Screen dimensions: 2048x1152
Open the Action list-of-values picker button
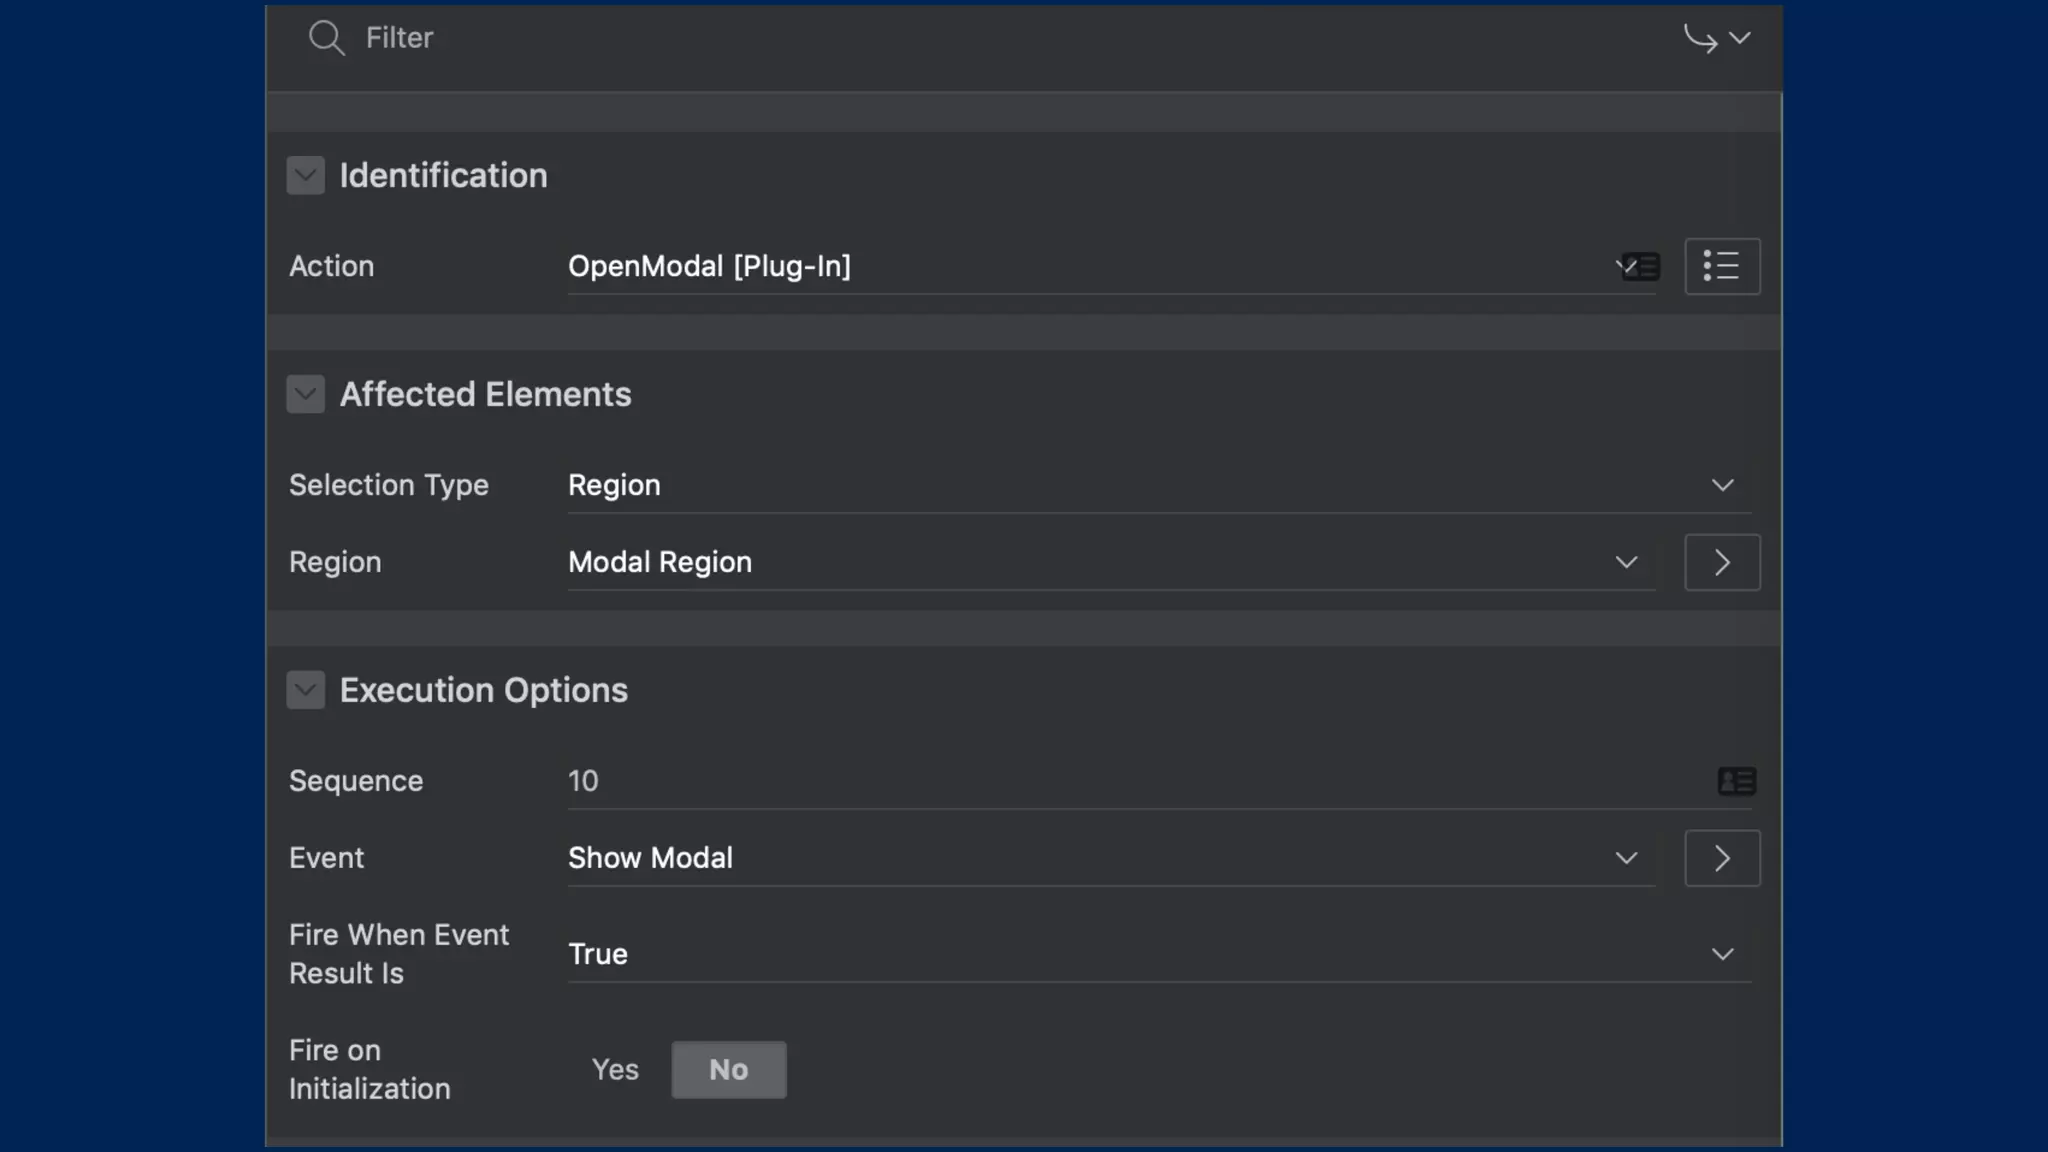pos(1721,266)
